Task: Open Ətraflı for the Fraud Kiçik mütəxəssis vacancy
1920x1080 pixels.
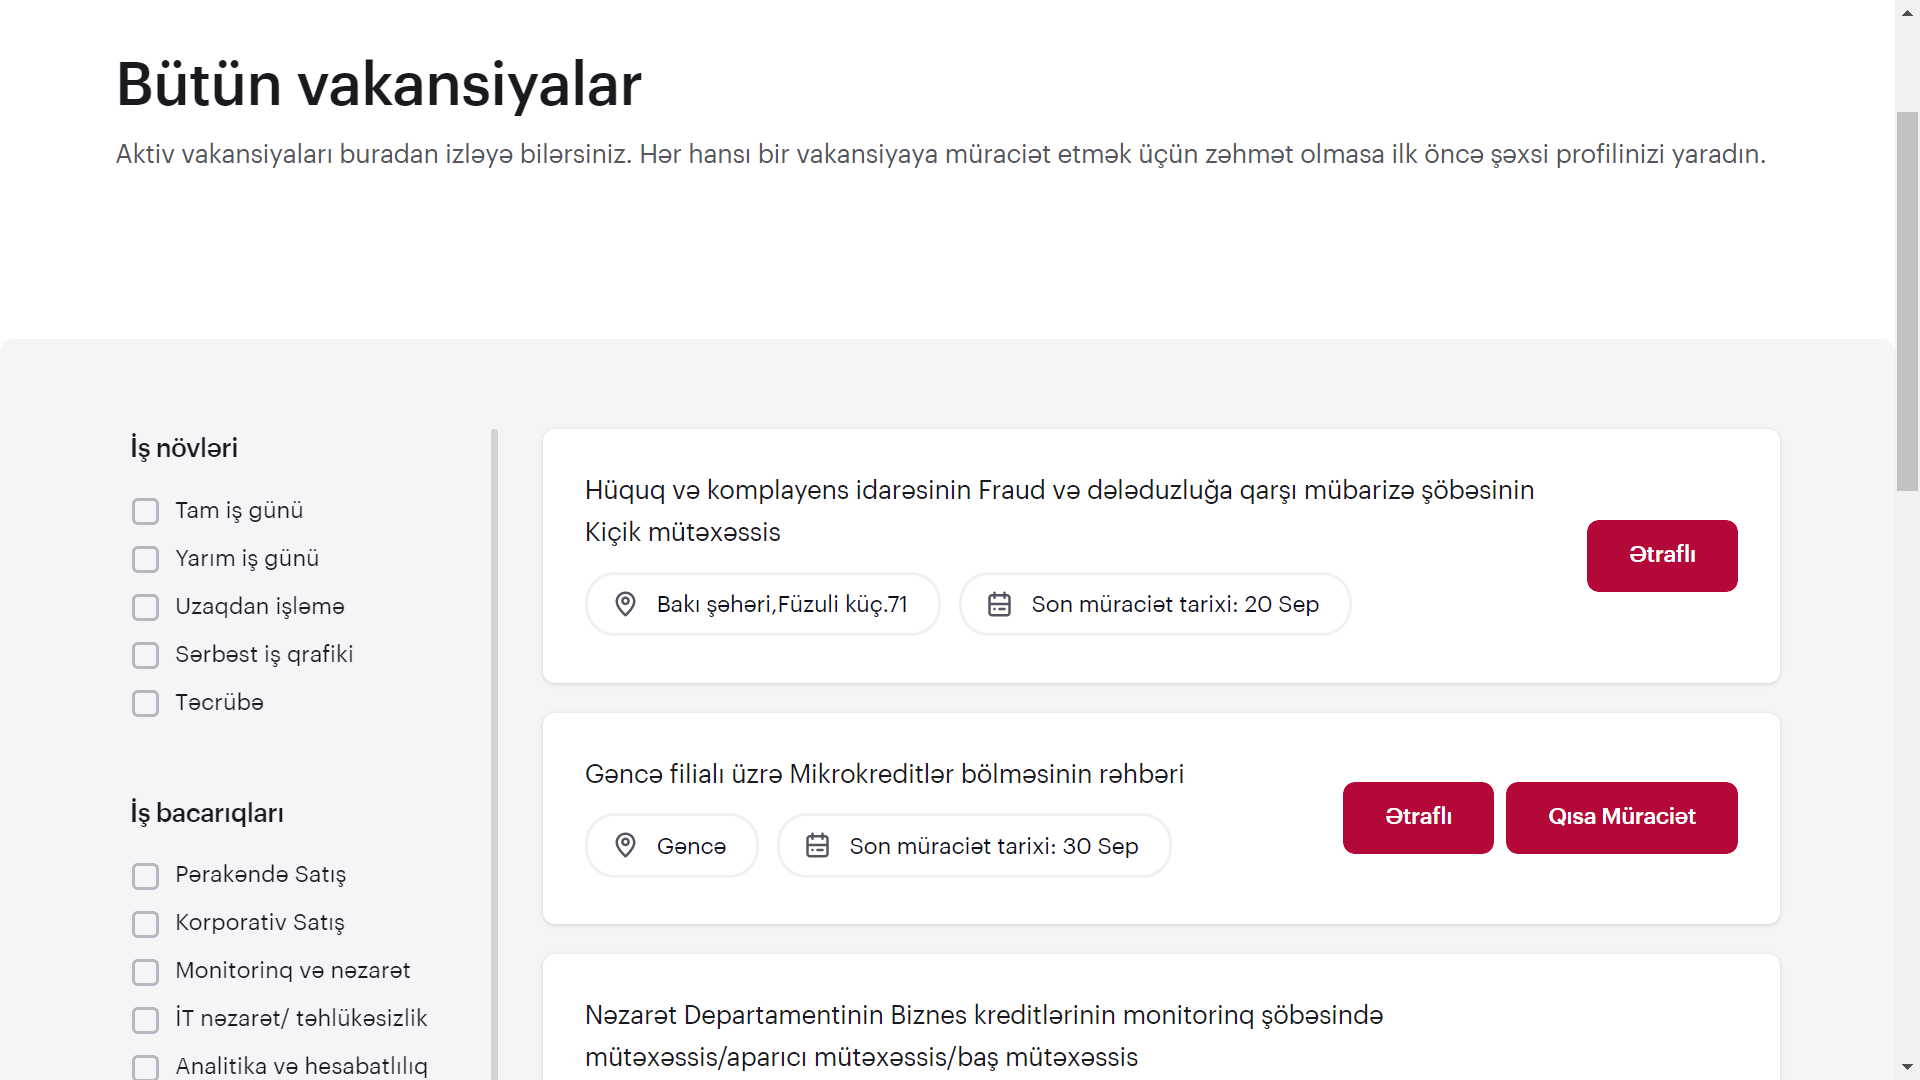Action: coord(1662,555)
